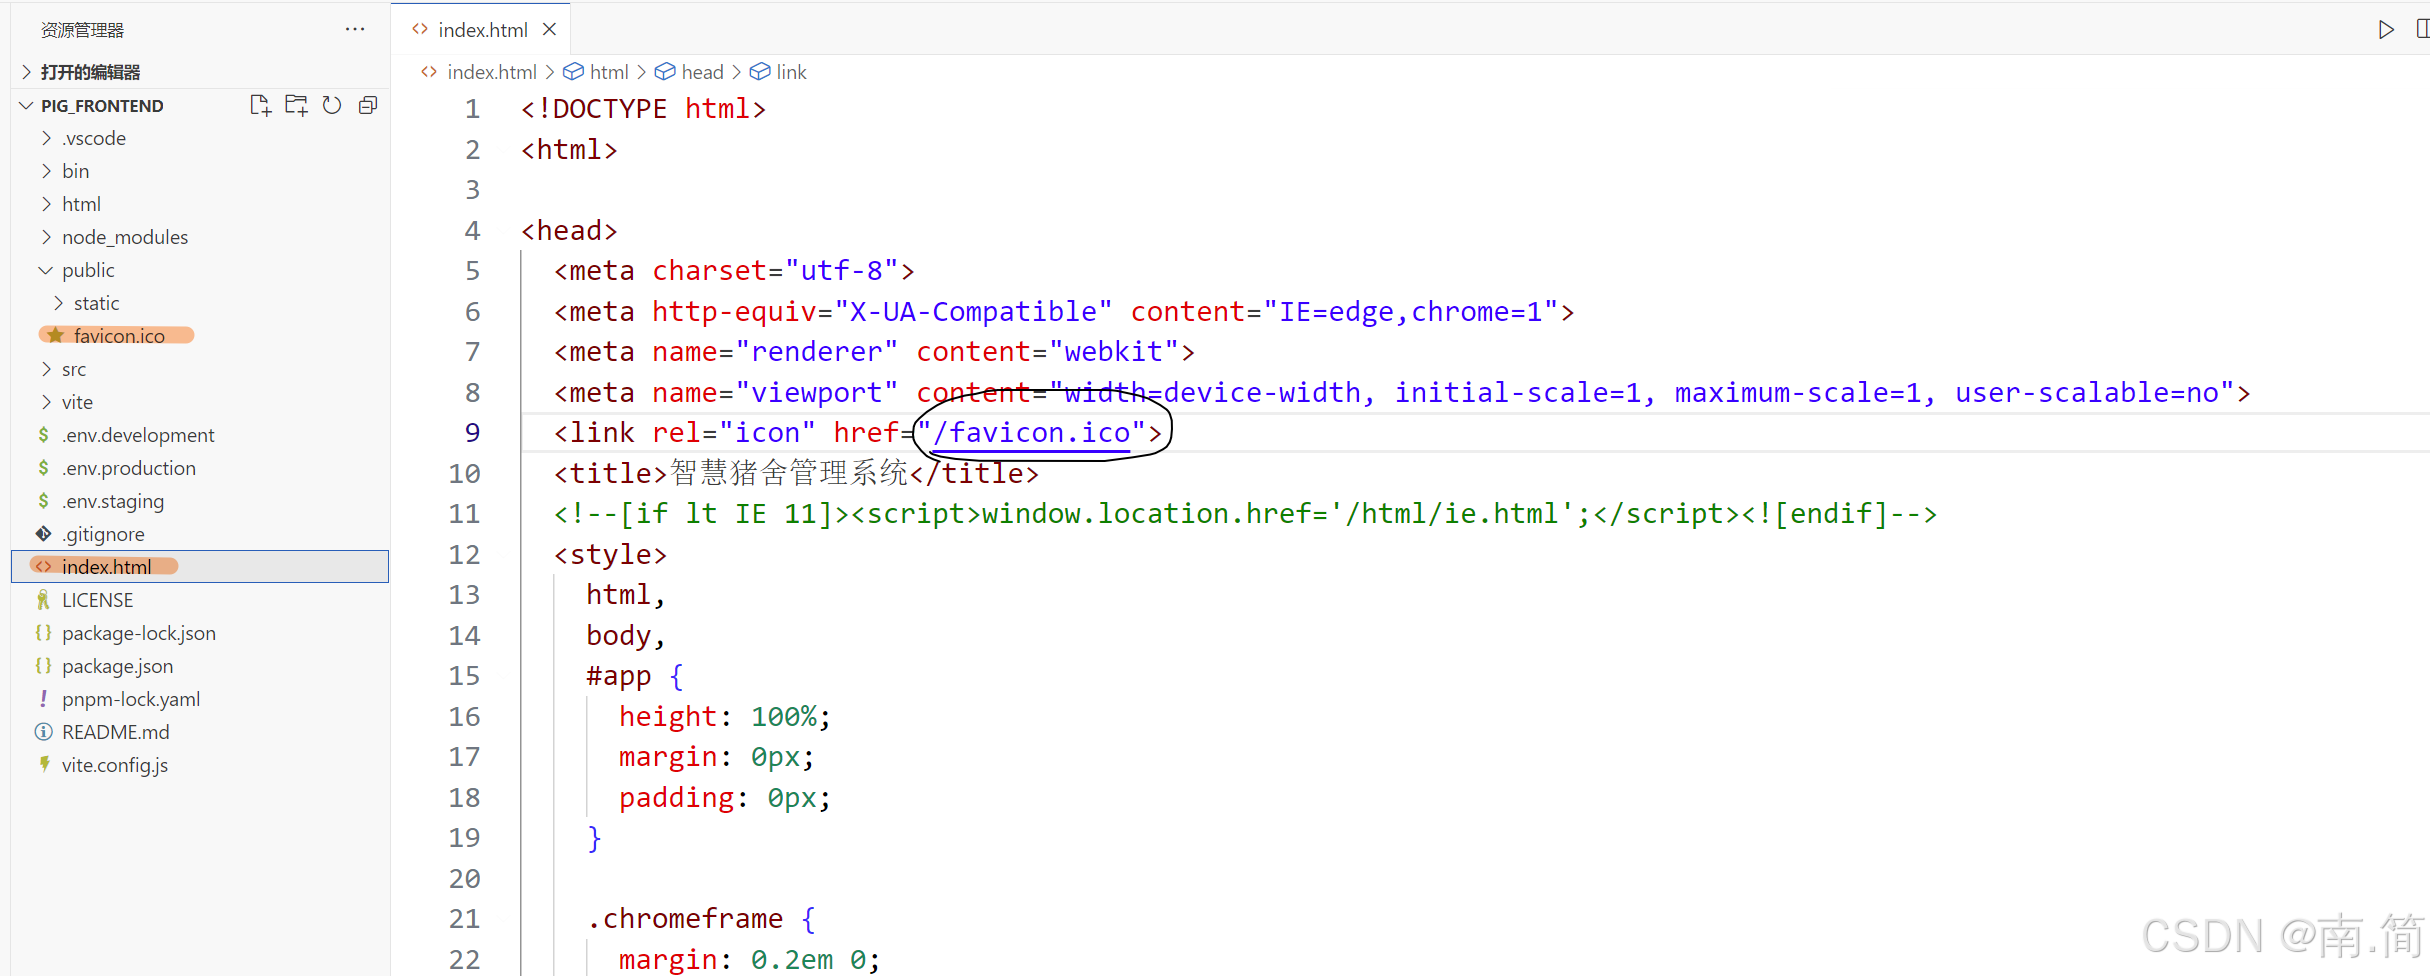
Task: Close the index.html tab
Action: pos(549,29)
